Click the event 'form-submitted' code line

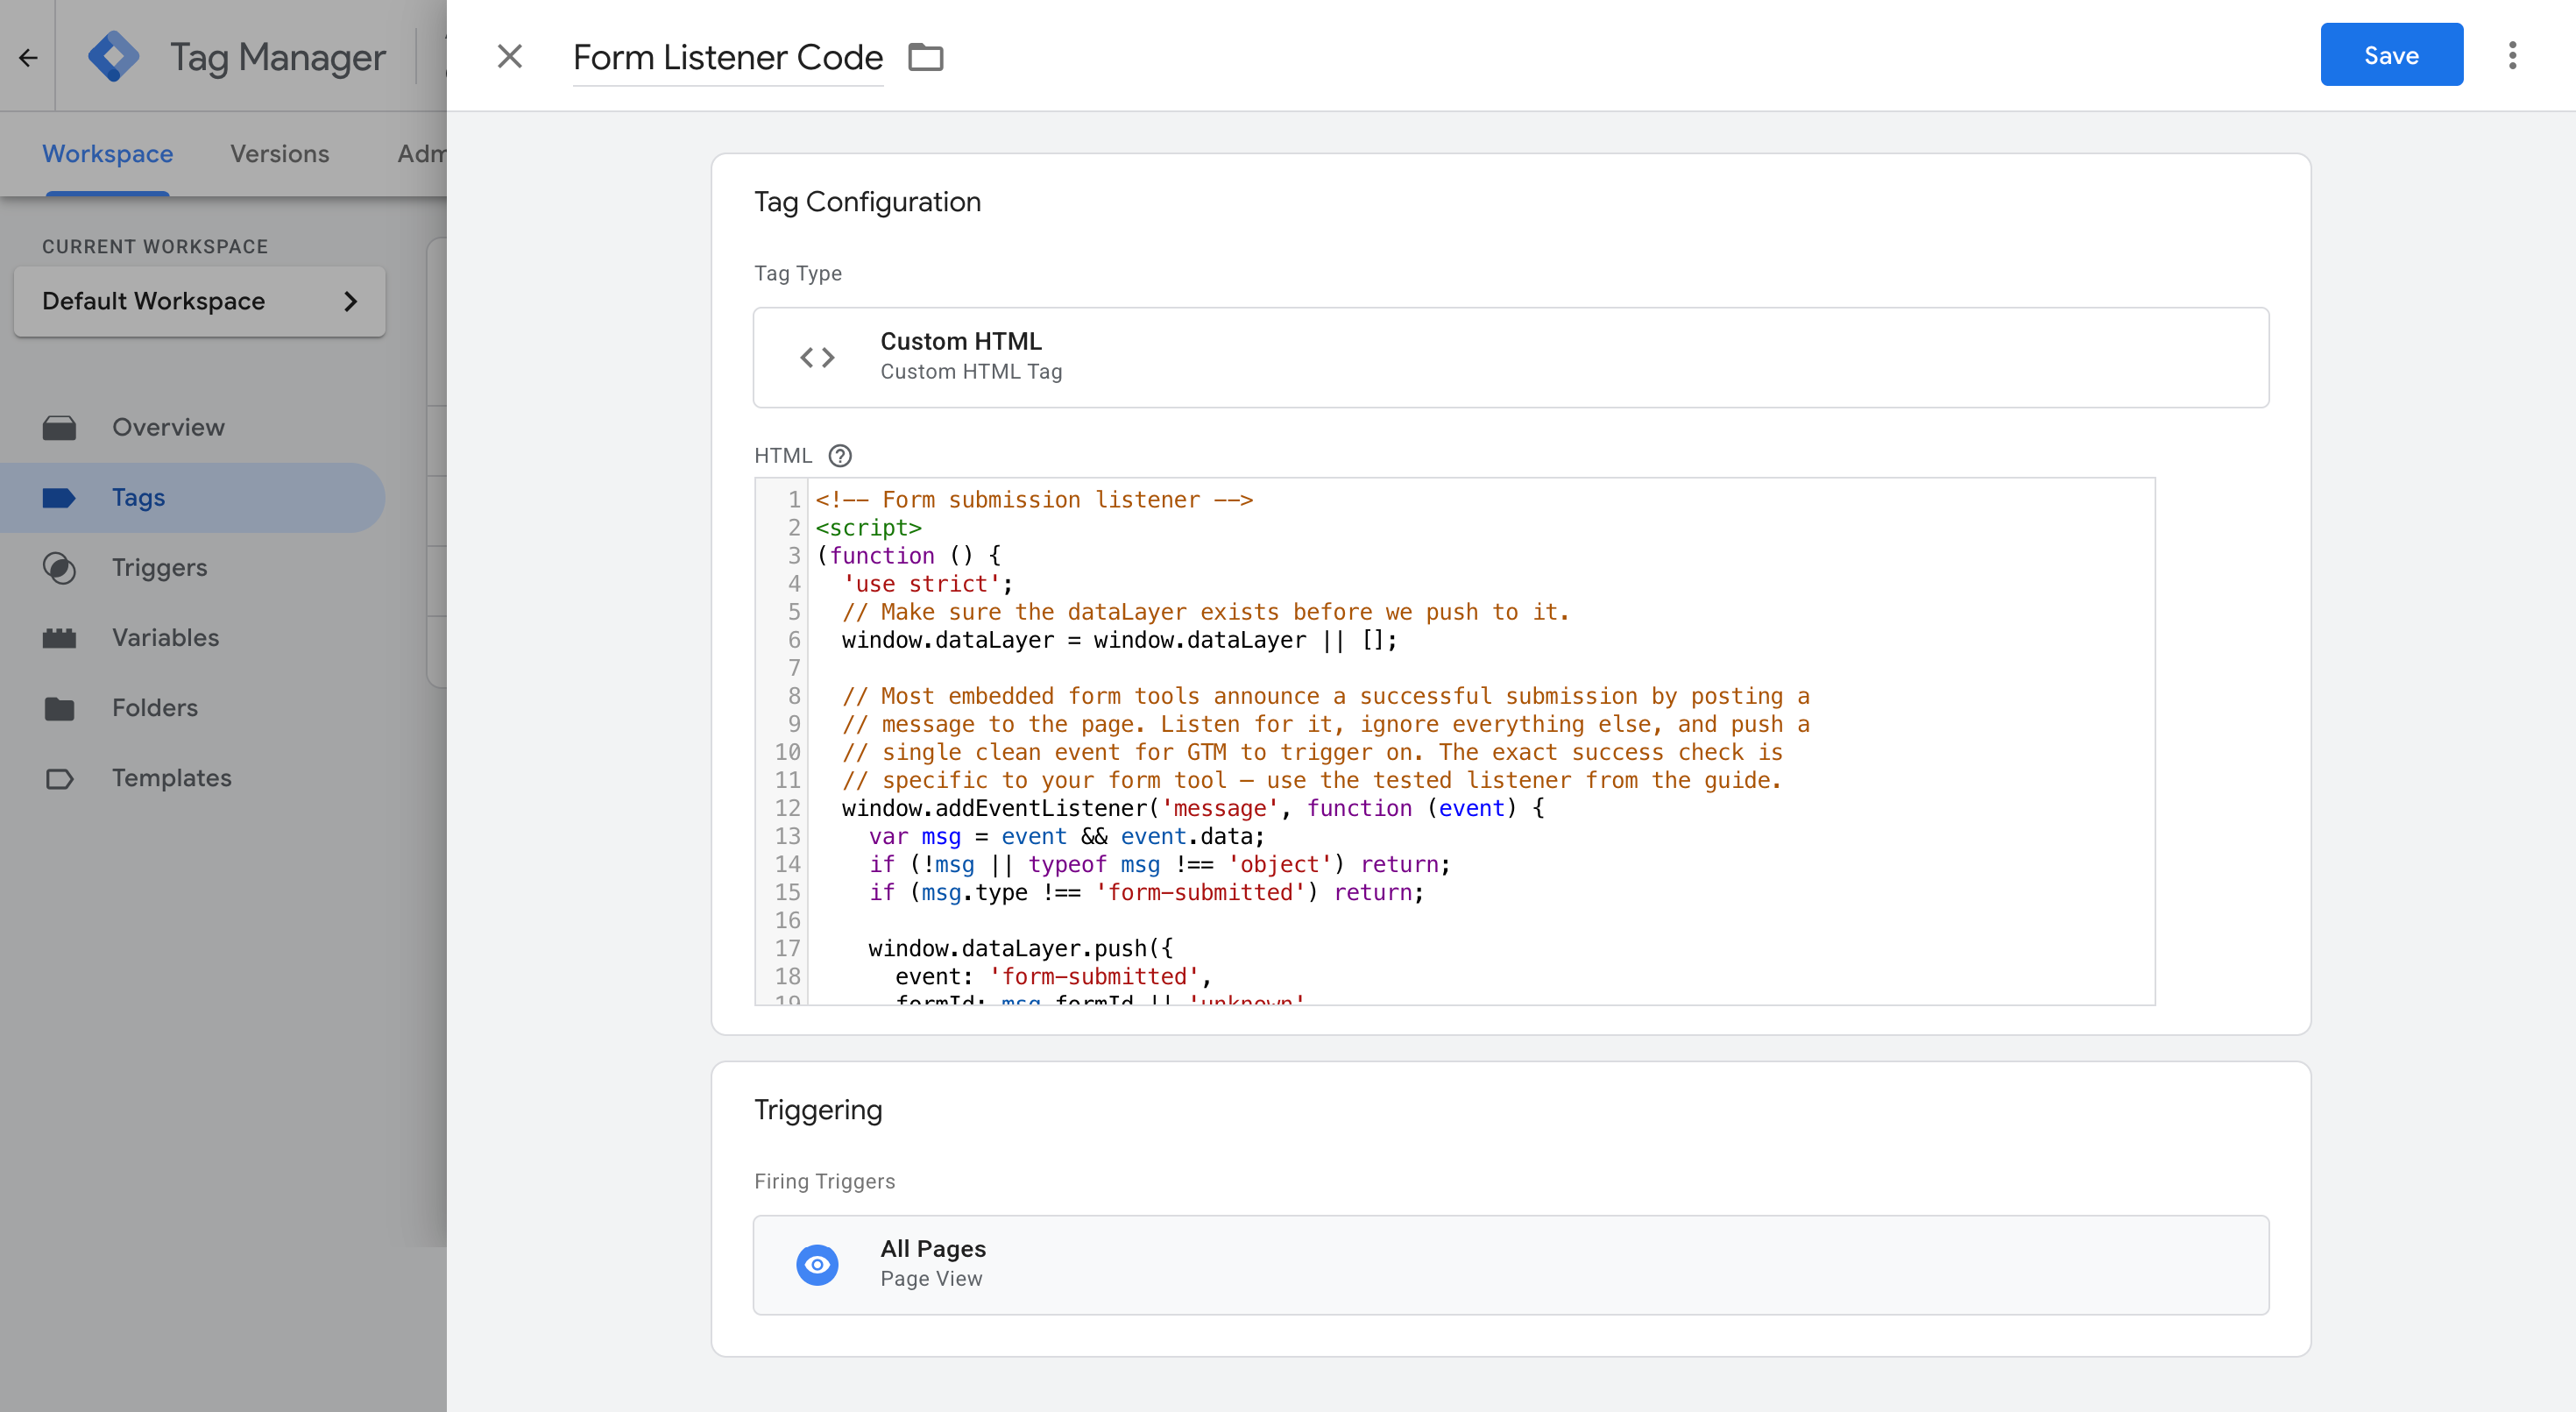point(1053,976)
